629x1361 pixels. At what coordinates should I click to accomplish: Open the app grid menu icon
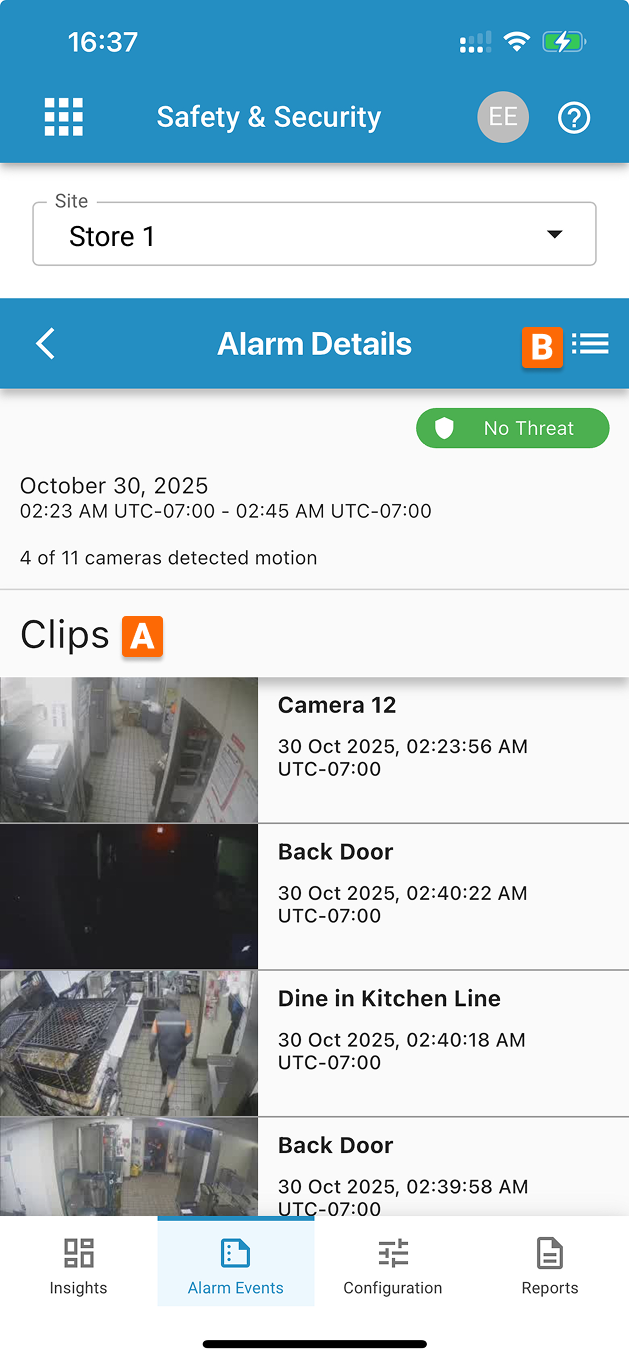tap(64, 117)
